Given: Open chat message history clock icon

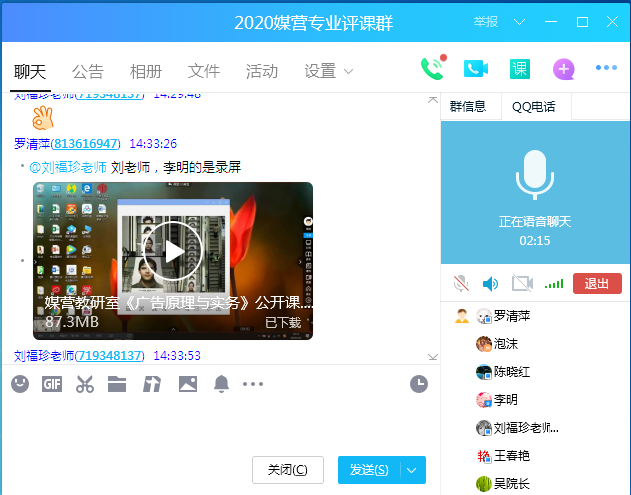Looking at the screenshot, I should [419, 383].
